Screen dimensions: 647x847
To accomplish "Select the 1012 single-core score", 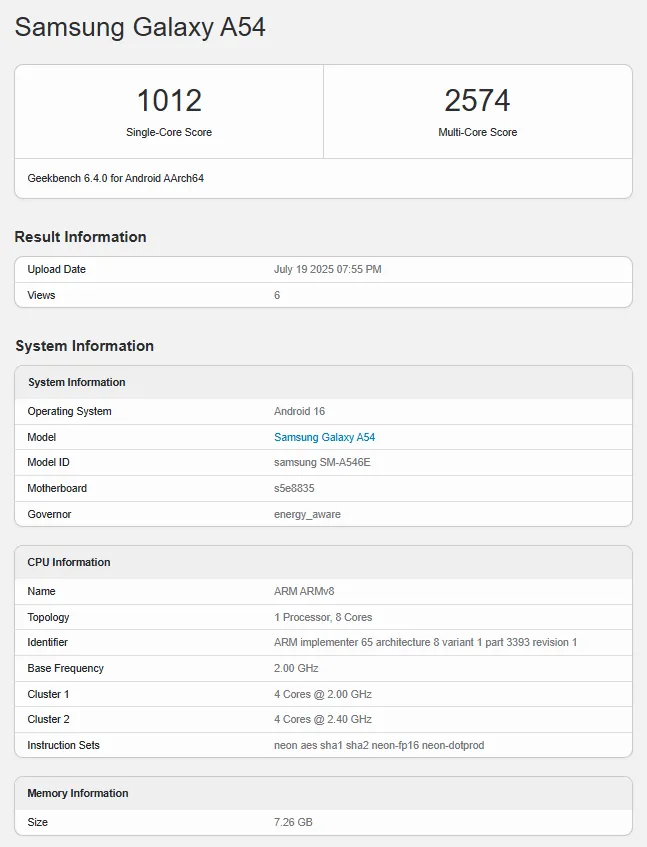I will (x=169, y=100).
